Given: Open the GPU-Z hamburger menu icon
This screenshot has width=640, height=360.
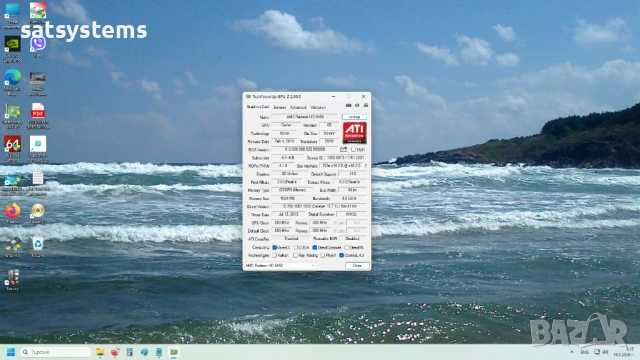Looking at the screenshot, I should tap(366, 106).
